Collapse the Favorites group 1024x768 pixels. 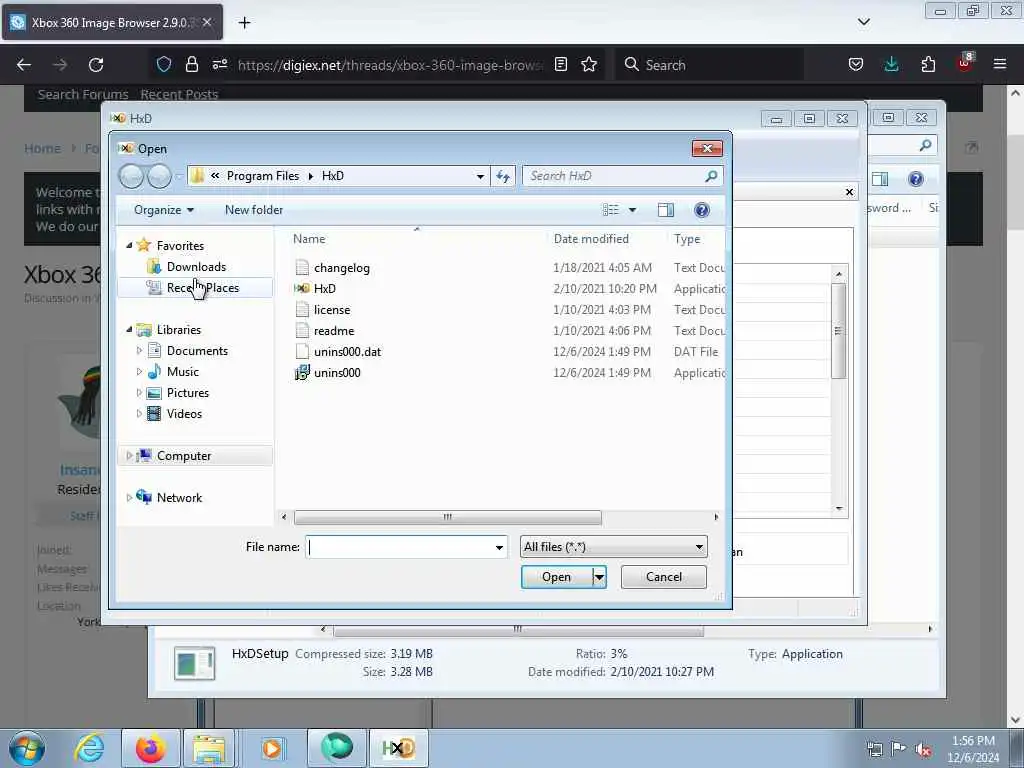(x=129, y=246)
